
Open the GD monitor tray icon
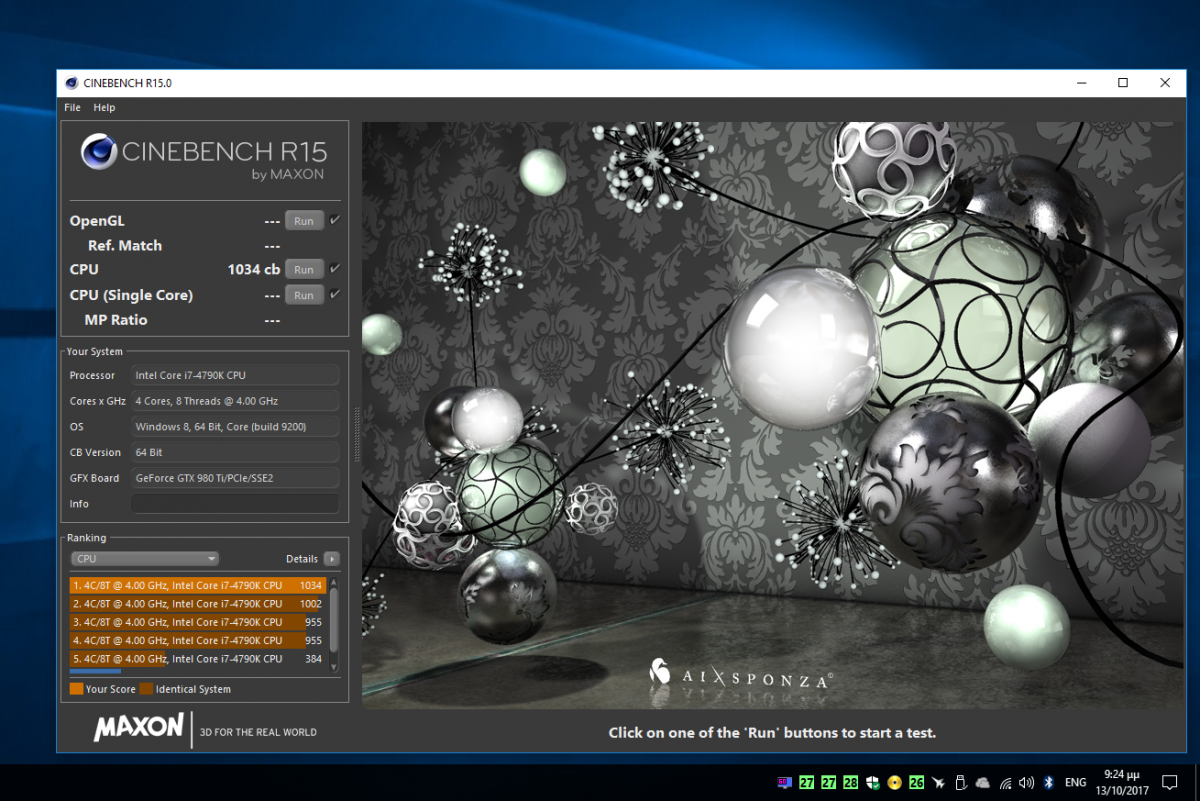(x=785, y=782)
